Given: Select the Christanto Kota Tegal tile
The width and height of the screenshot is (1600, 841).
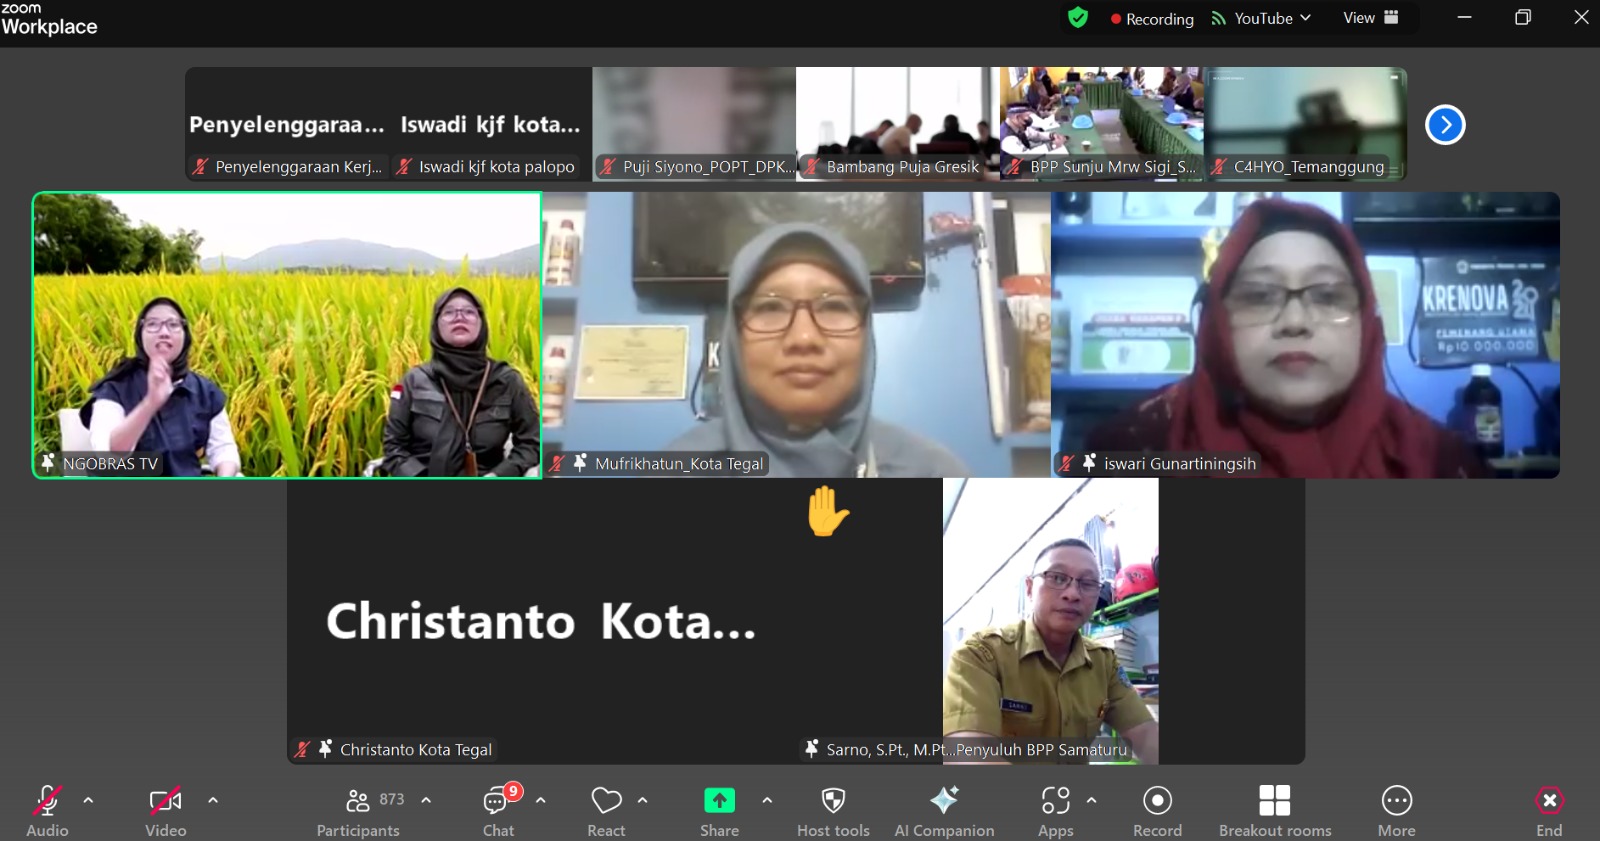Looking at the screenshot, I should point(542,621).
